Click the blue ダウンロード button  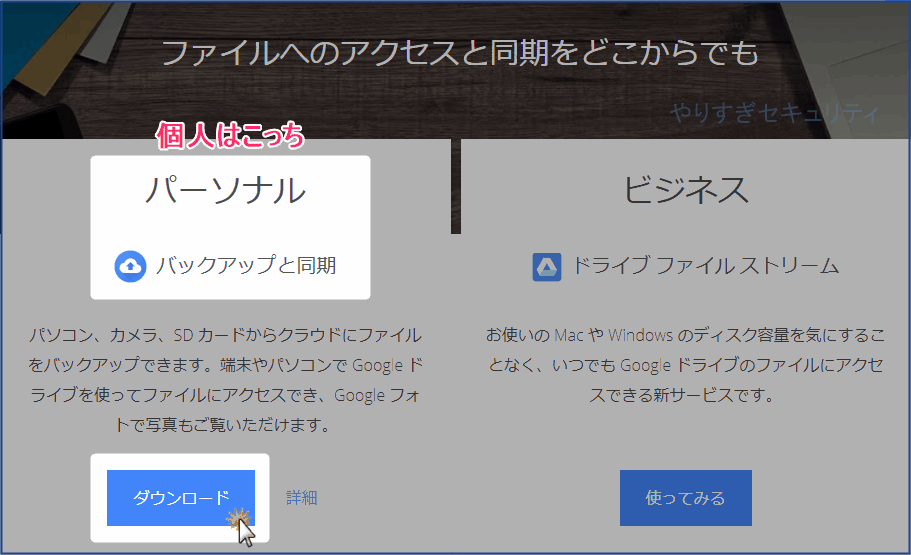181,498
